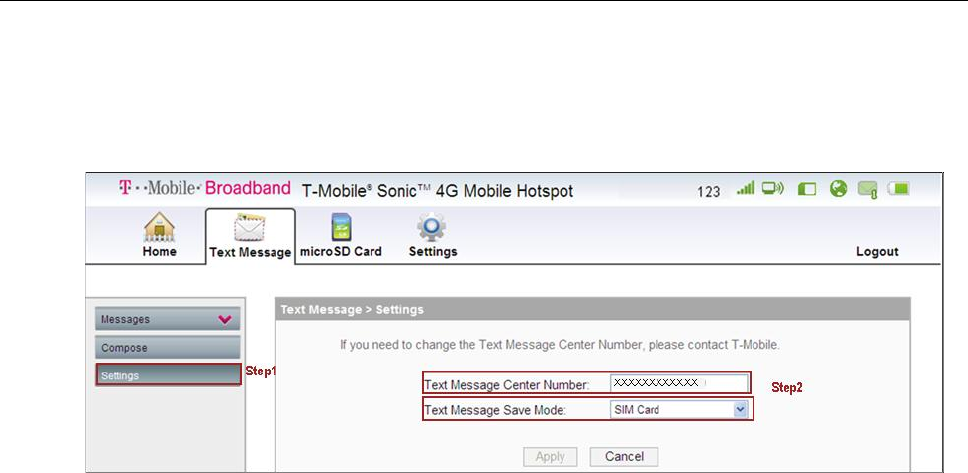This screenshot has width=968, height=473.
Task: Open the Text Message Save Mode dropdown
Action: pyautogui.click(x=679, y=409)
